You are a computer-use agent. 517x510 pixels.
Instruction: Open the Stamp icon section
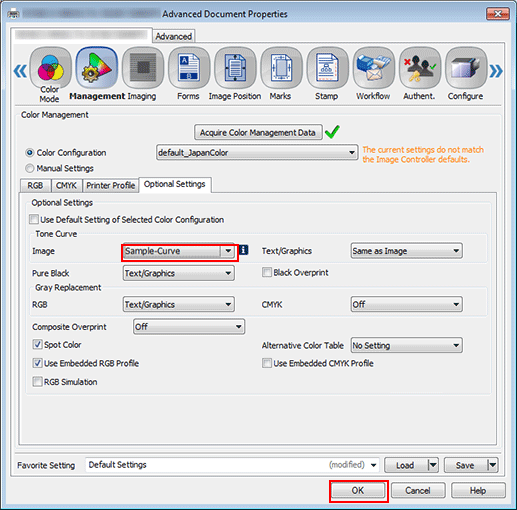tap(327, 68)
